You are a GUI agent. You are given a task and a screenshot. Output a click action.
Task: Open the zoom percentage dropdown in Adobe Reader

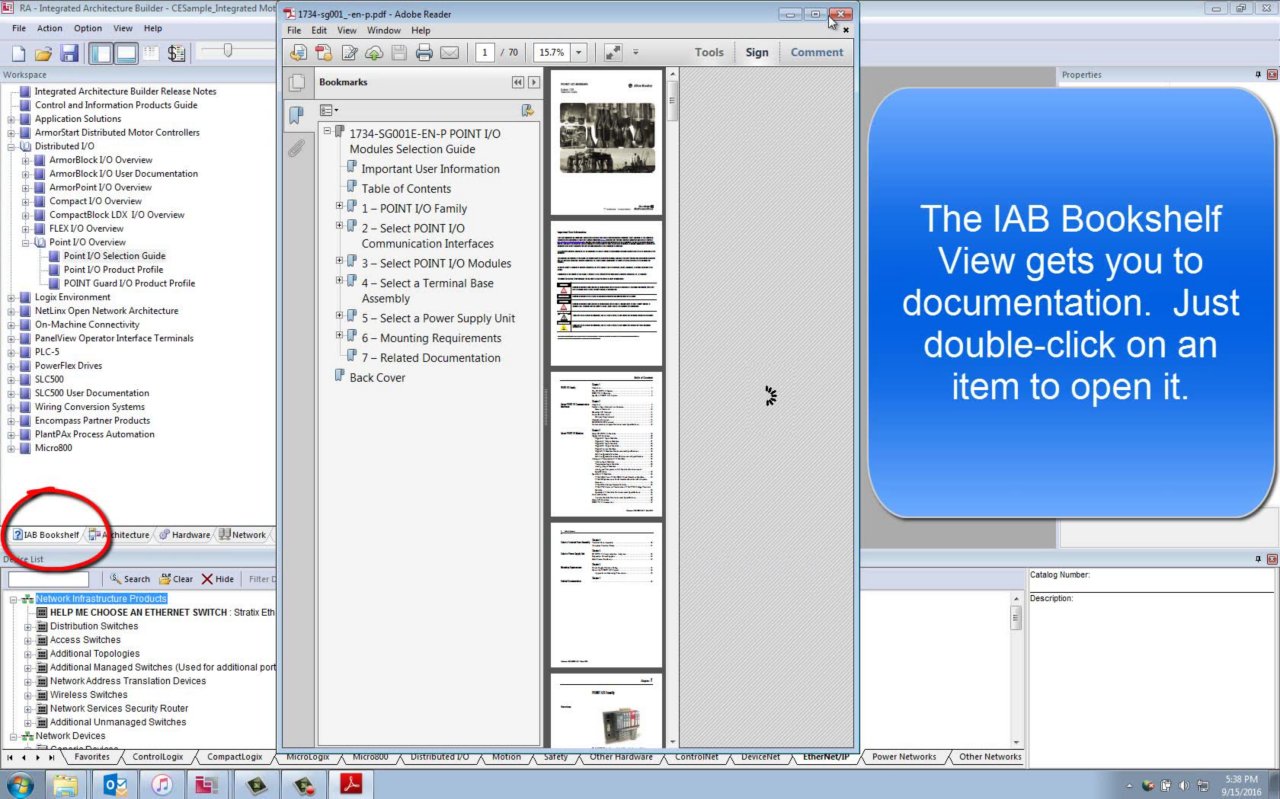point(578,52)
